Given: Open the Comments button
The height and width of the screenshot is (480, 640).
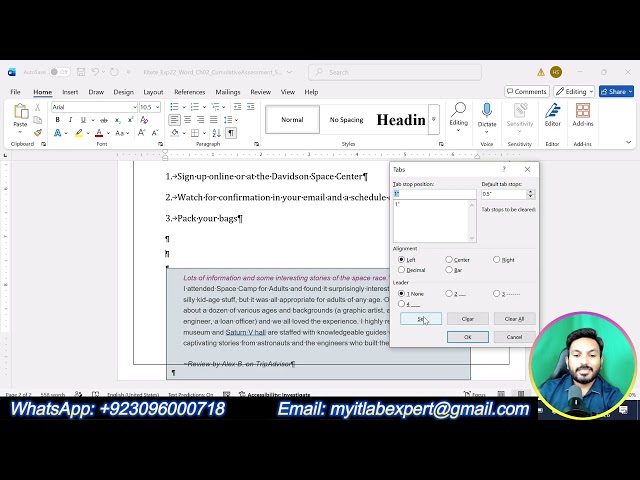Looking at the screenshot, I should [527, 91].
